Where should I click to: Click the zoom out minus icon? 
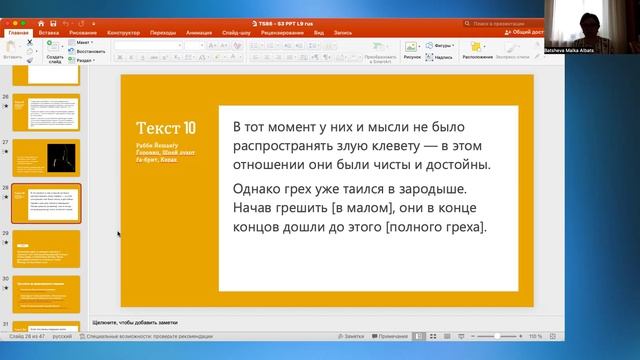[473, 336]
